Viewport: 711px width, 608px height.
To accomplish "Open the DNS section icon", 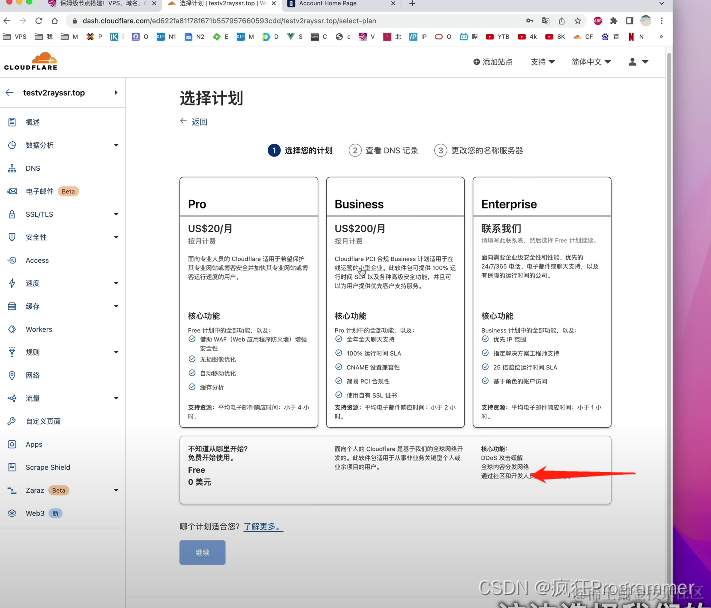I will (12, 168).
